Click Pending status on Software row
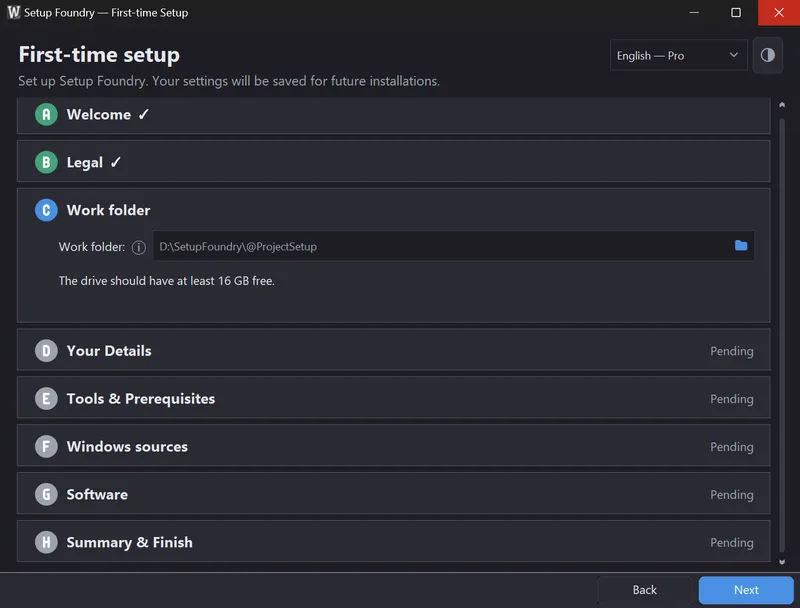 point(732,495)
